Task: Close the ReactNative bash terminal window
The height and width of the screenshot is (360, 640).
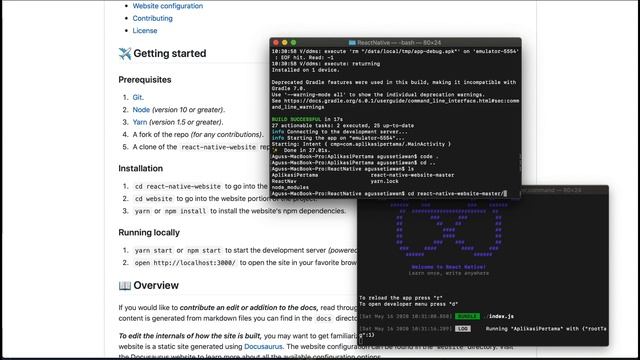Action: [276, 42]
